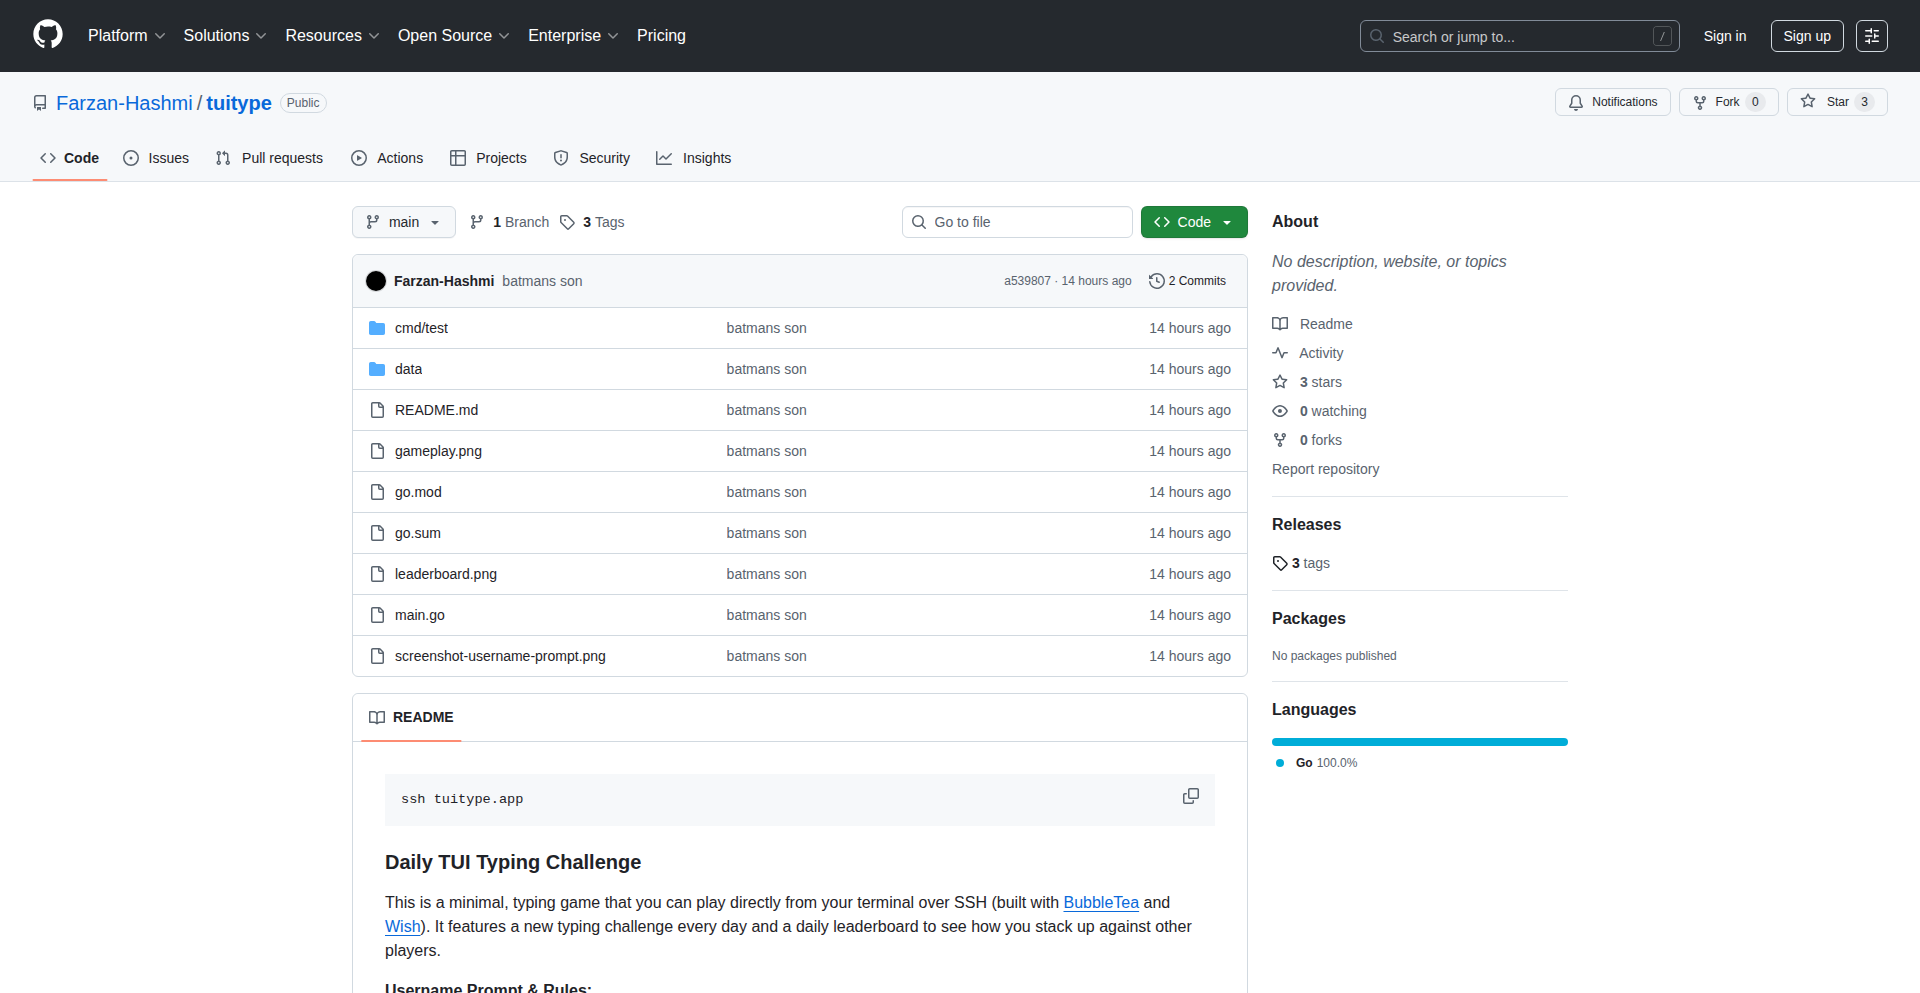Viewport: 1920px width, 993px height.
Task: Open the Pull requests tab
Action: click(x=269, y=158)
